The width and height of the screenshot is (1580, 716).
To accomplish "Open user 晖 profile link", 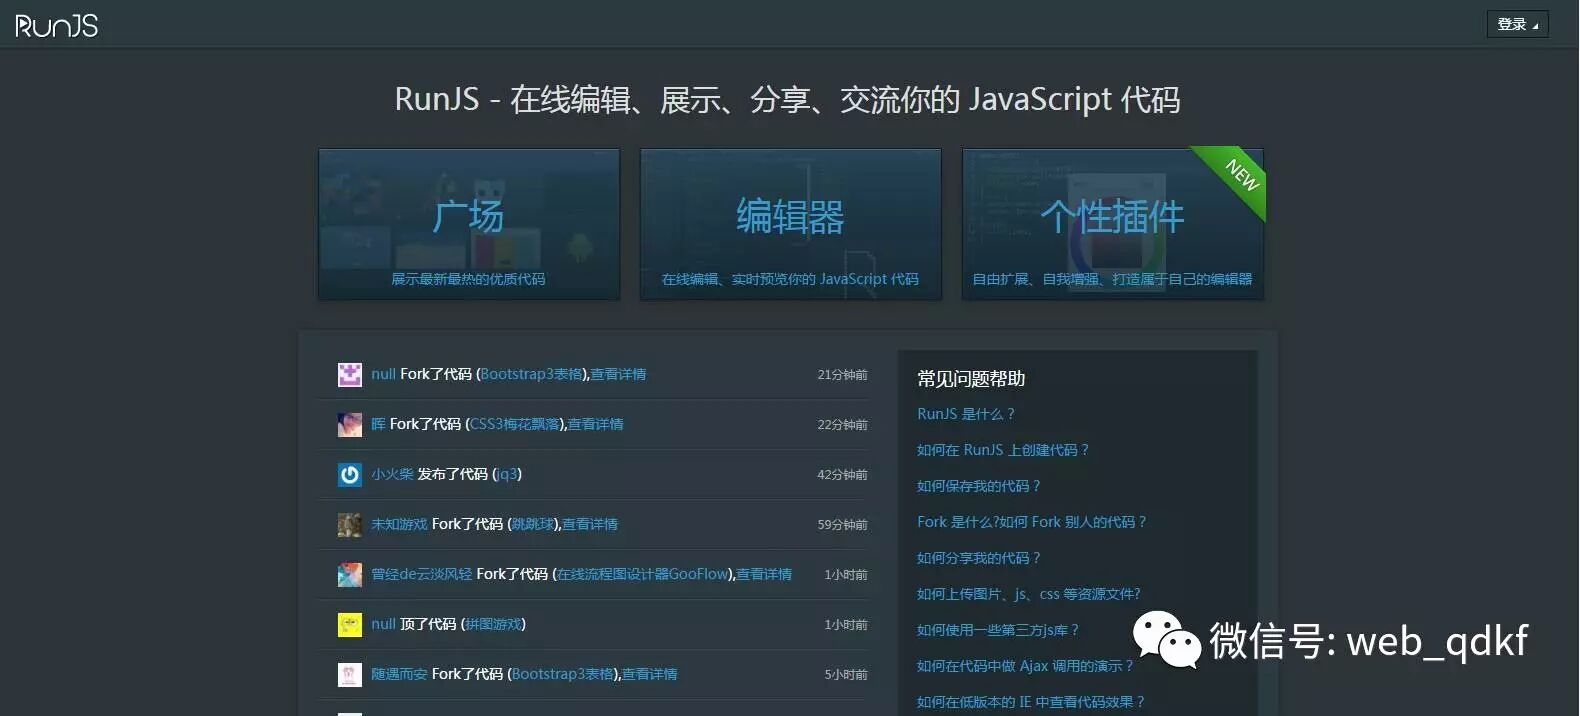I will tap(378, 424).
